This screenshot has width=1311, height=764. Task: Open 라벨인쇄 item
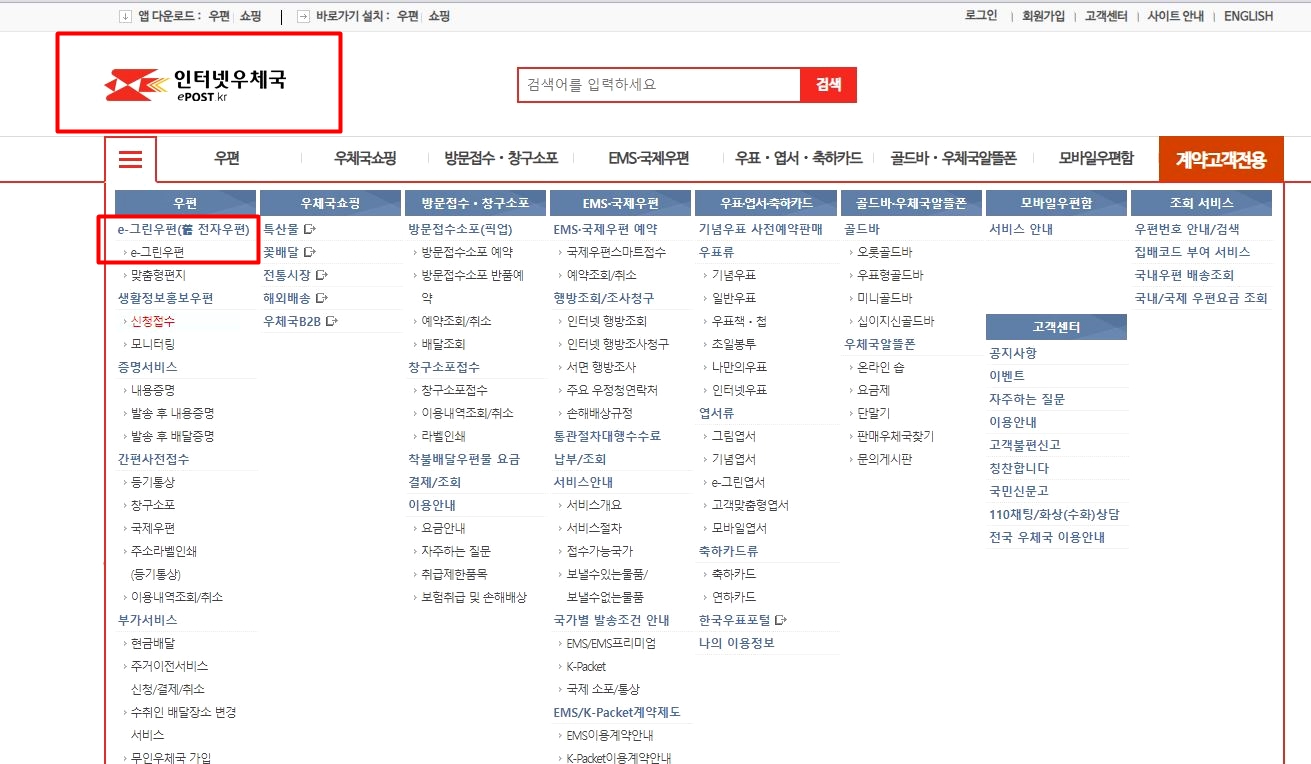pyautogui.click(x=443, y=436)
